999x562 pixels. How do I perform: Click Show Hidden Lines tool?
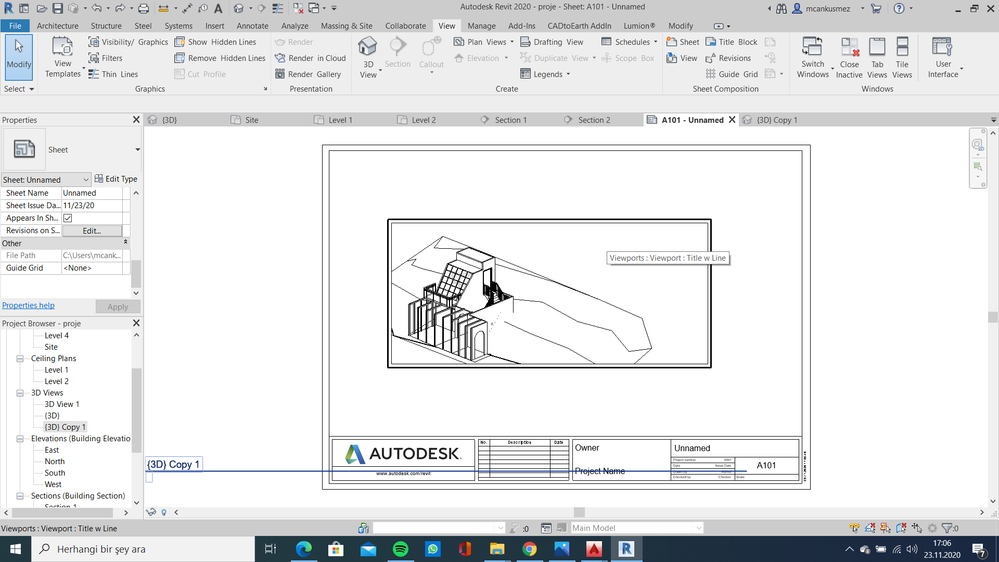(x=215, y=42)
